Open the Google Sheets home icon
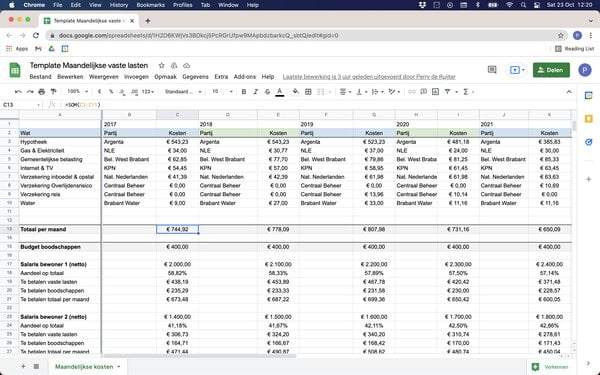This screenshot has height=375, width=600. 15,70
